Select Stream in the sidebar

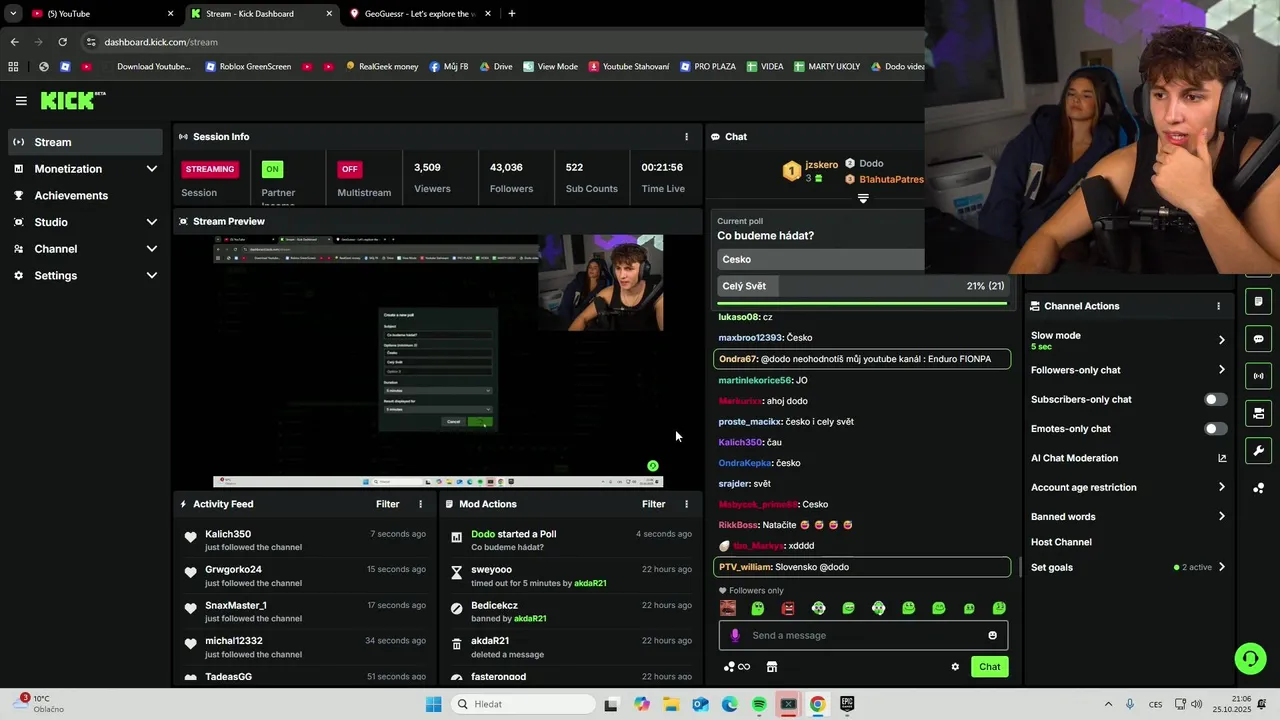tap(85, 142)
